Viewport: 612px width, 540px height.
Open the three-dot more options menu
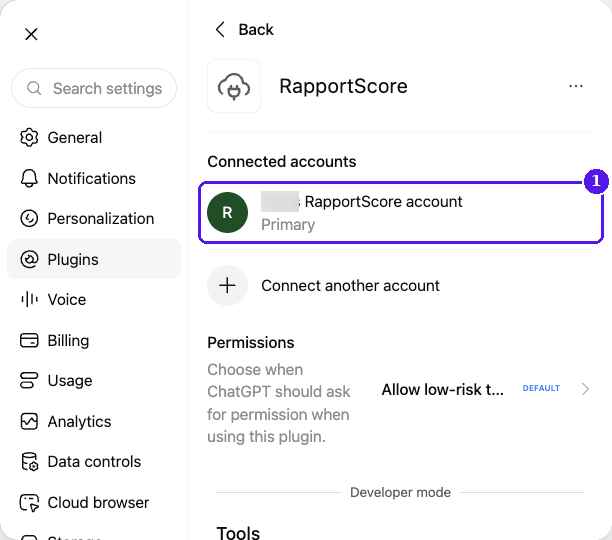pos(576,86)
